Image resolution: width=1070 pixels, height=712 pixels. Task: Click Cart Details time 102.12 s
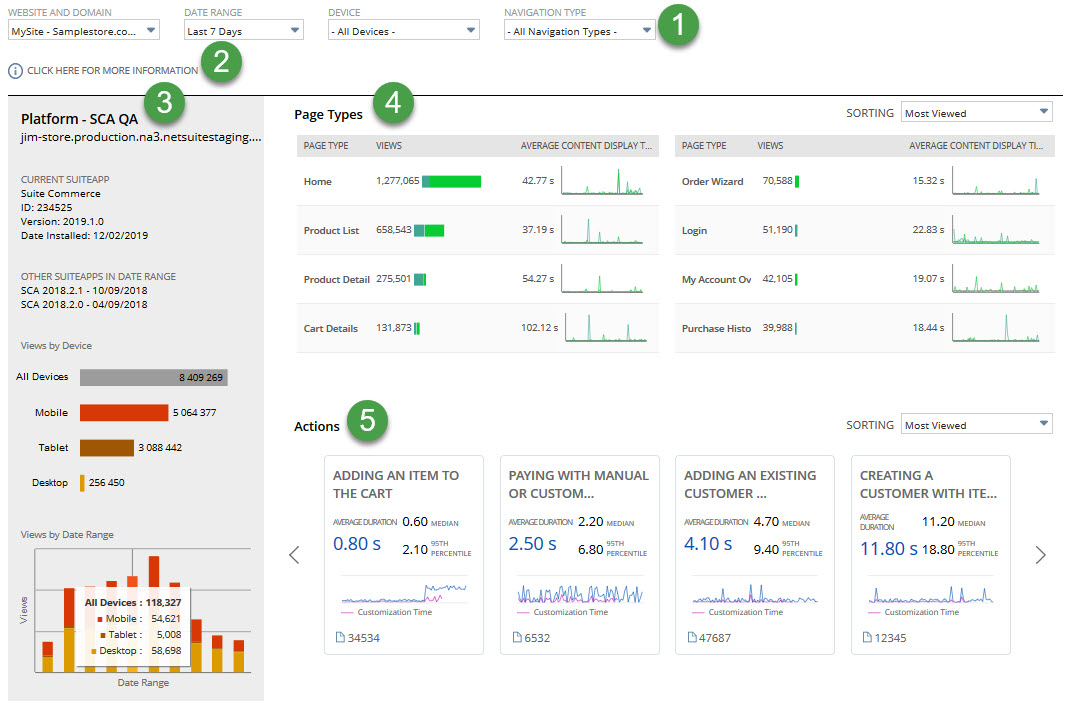point(539,328)
